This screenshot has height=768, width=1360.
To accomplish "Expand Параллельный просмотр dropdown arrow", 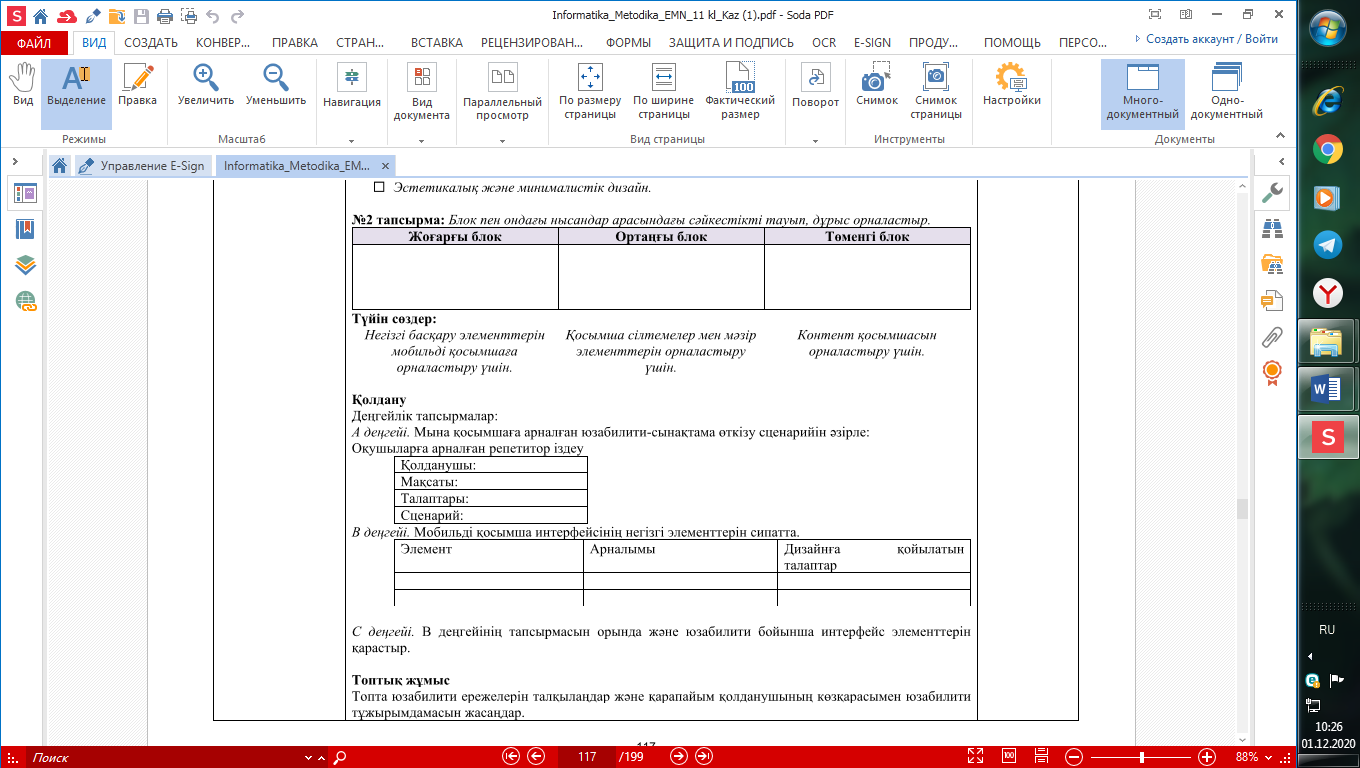I will tap(502, 141).
